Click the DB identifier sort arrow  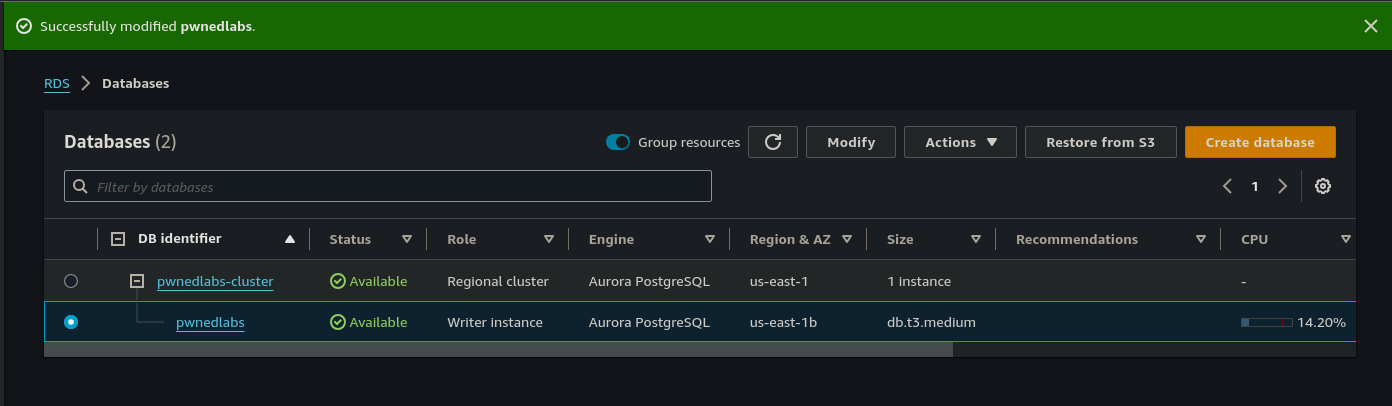(x=290, y=240)
